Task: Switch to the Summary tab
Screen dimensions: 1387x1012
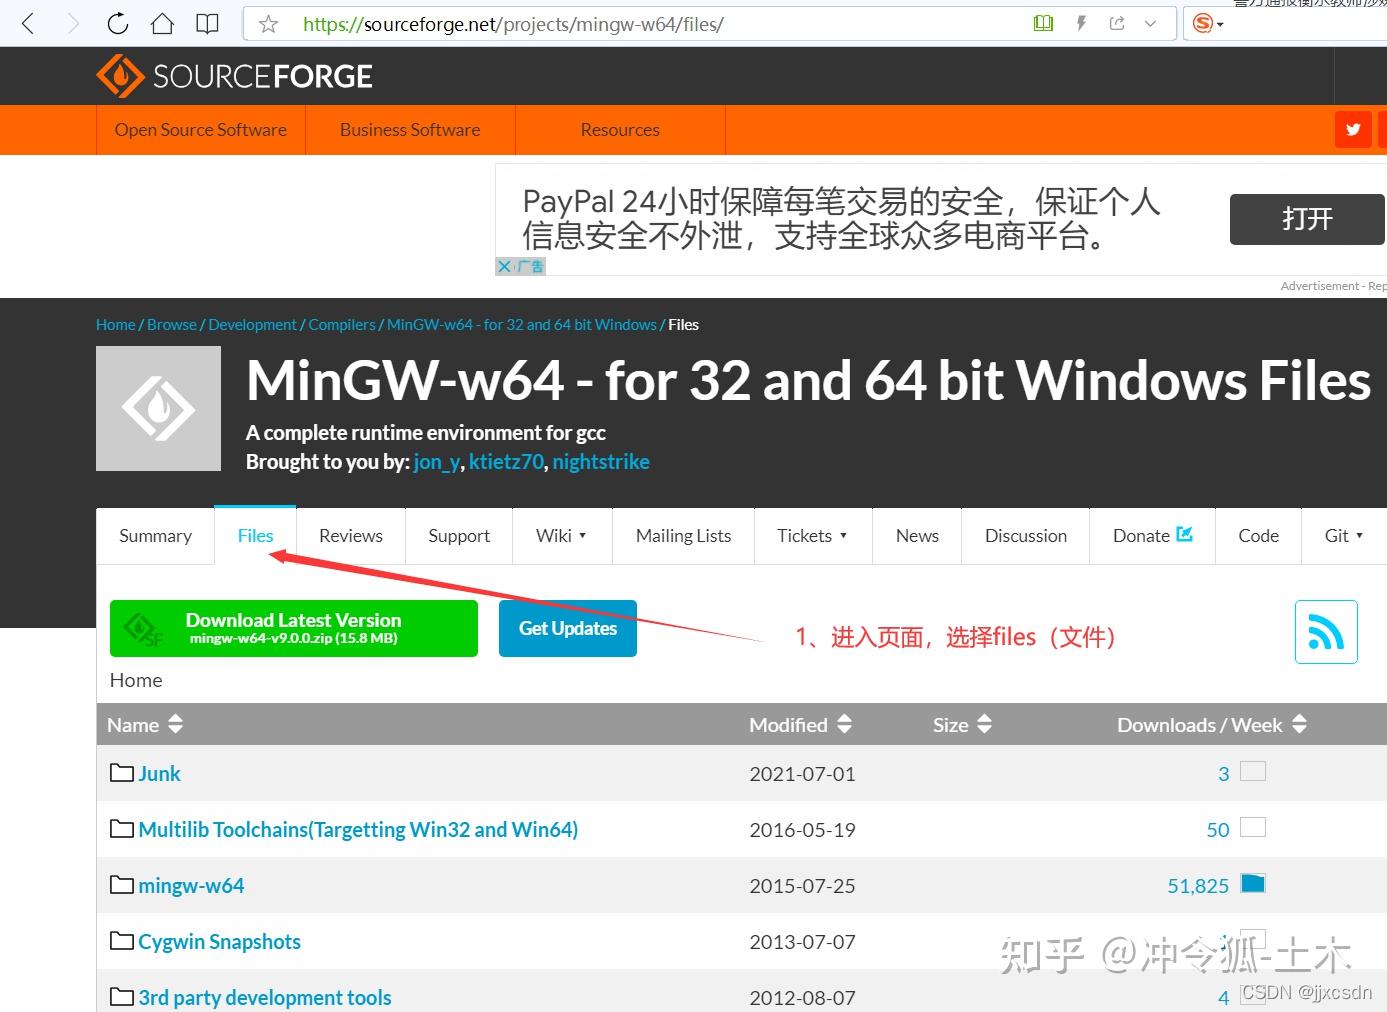Action: (x=155, y=535)
